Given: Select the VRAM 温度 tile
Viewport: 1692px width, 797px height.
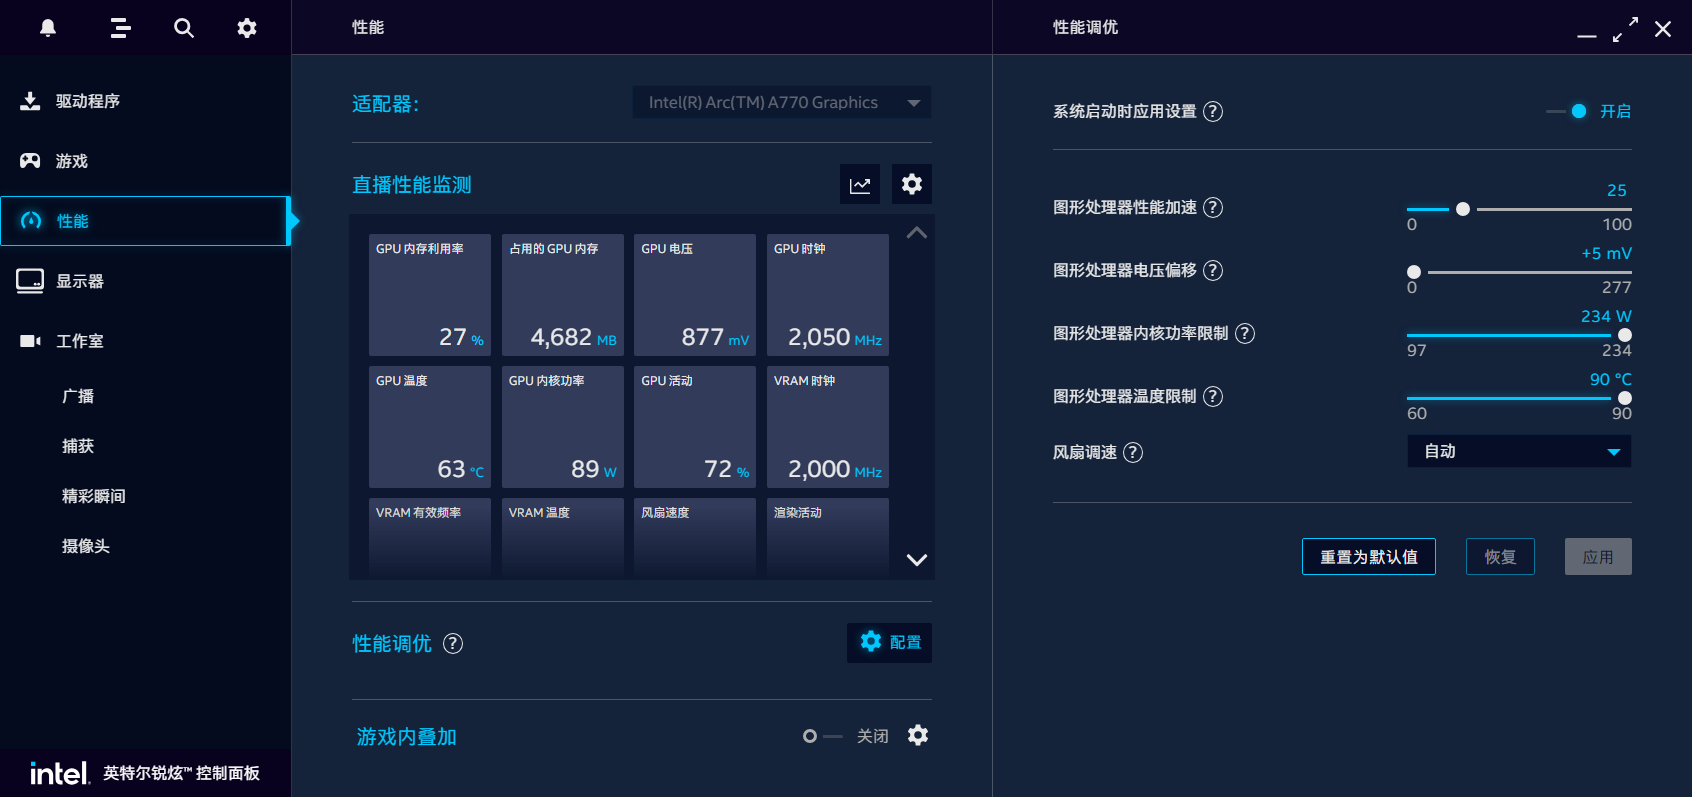Looking at the screenshot, I should click(x=563, y=537).
